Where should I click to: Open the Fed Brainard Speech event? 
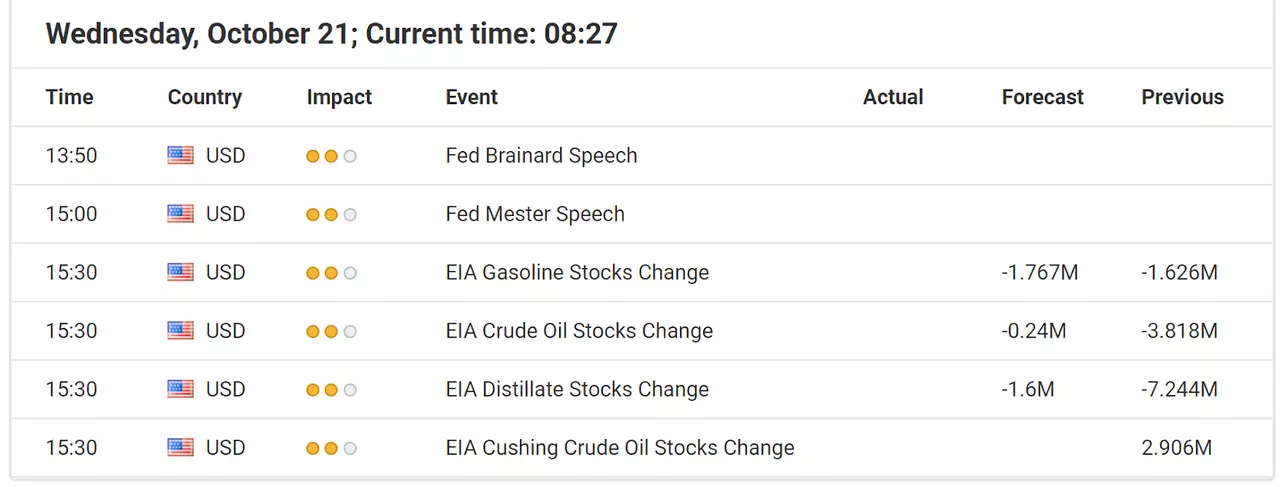click(541, 156)
